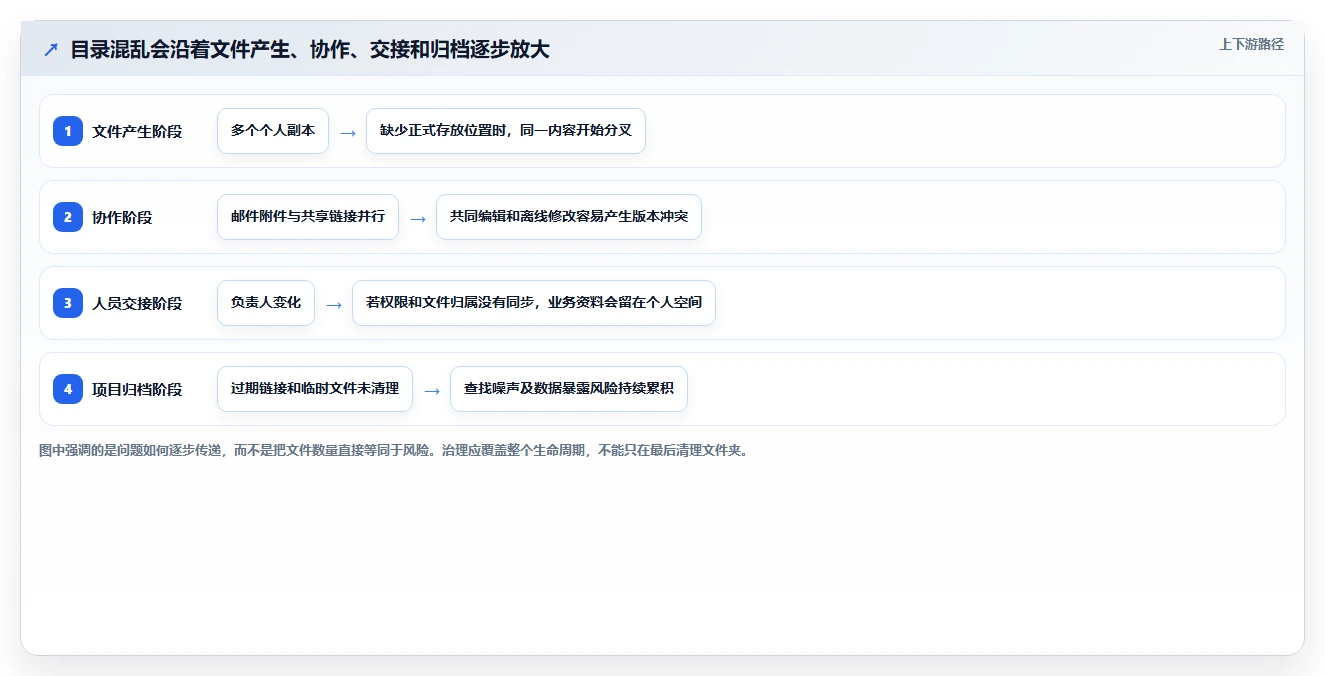This screenshot has height=676, width=1325.
Task: Click the footnote starting with 图中强调的是问题如何逐步传递
Action: 394,450
